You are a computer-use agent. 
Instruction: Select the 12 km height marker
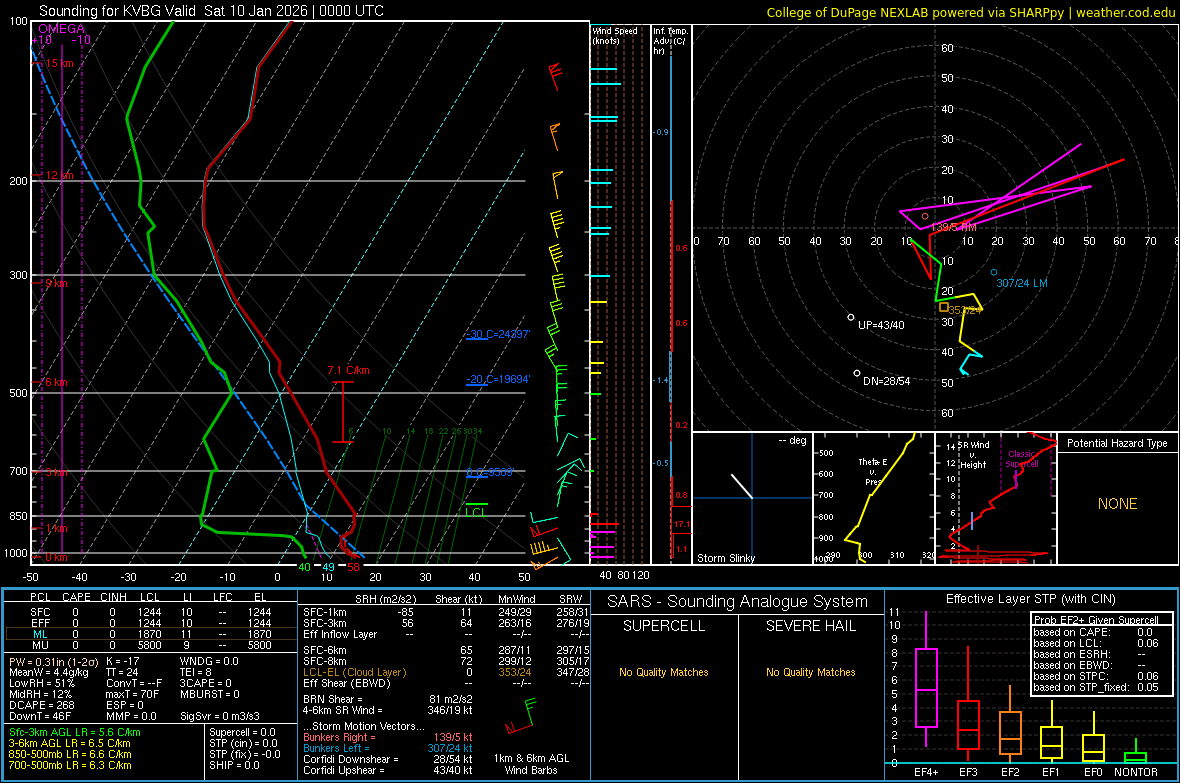[59, 175]
